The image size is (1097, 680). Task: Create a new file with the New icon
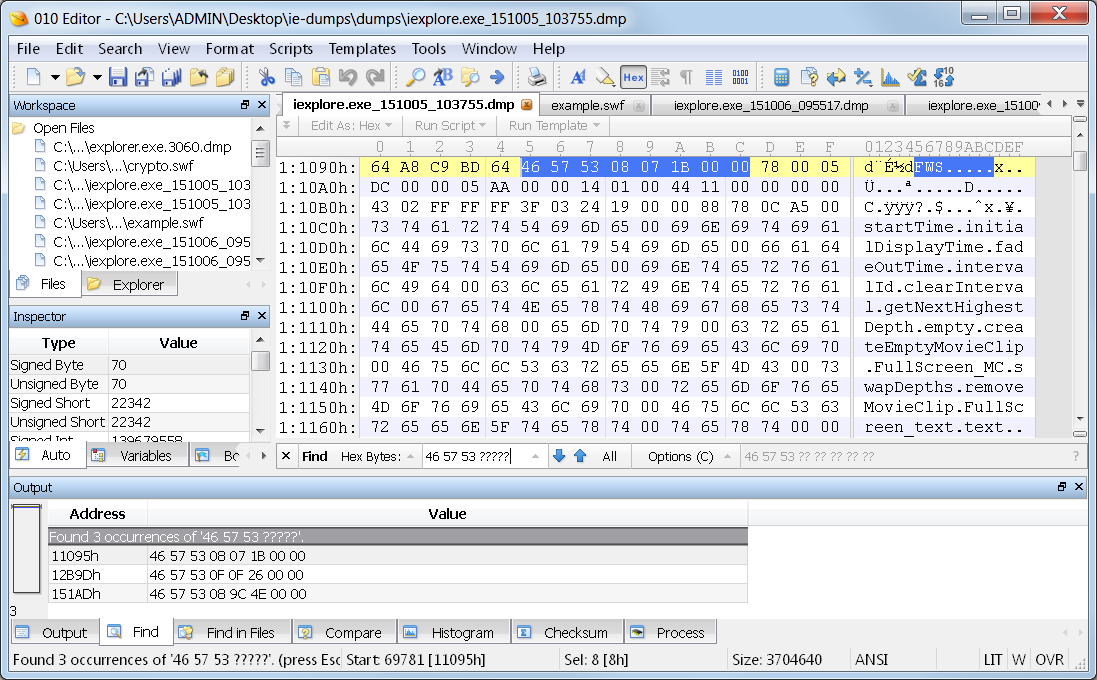pos(33,77)
